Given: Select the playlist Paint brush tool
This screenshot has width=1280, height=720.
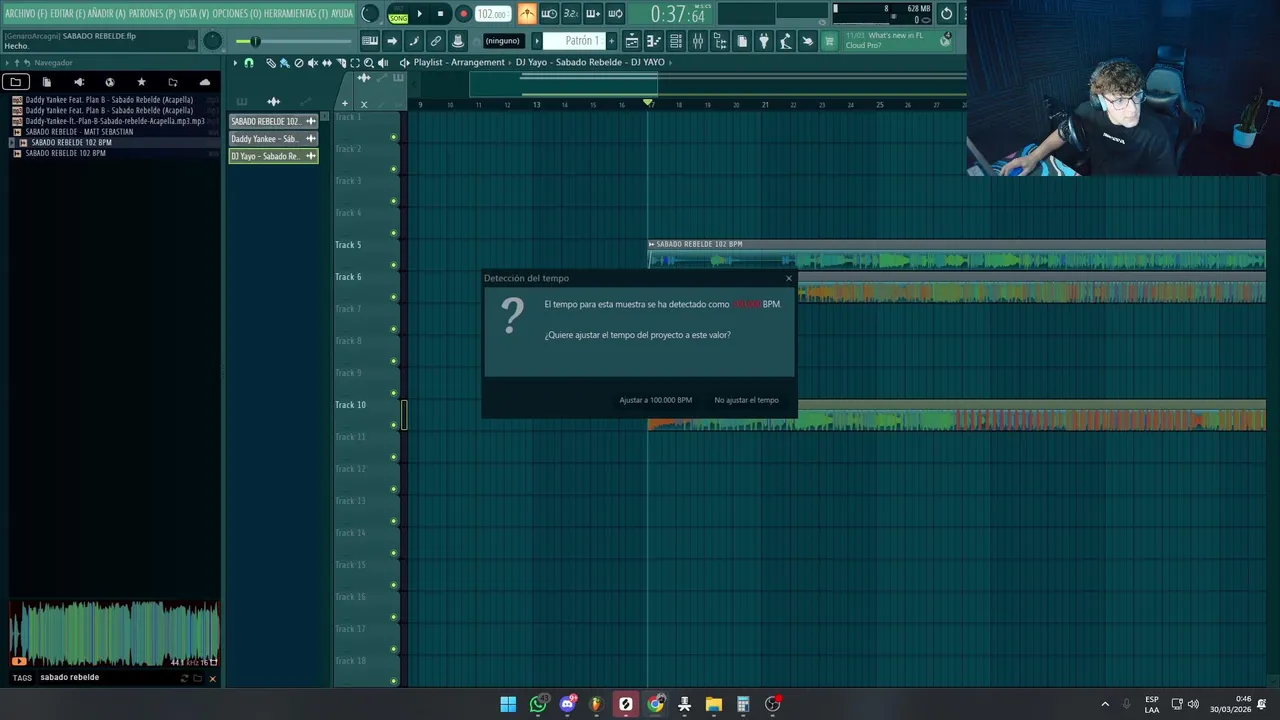Looking at the screenshot, I should [x=284, y=63].
